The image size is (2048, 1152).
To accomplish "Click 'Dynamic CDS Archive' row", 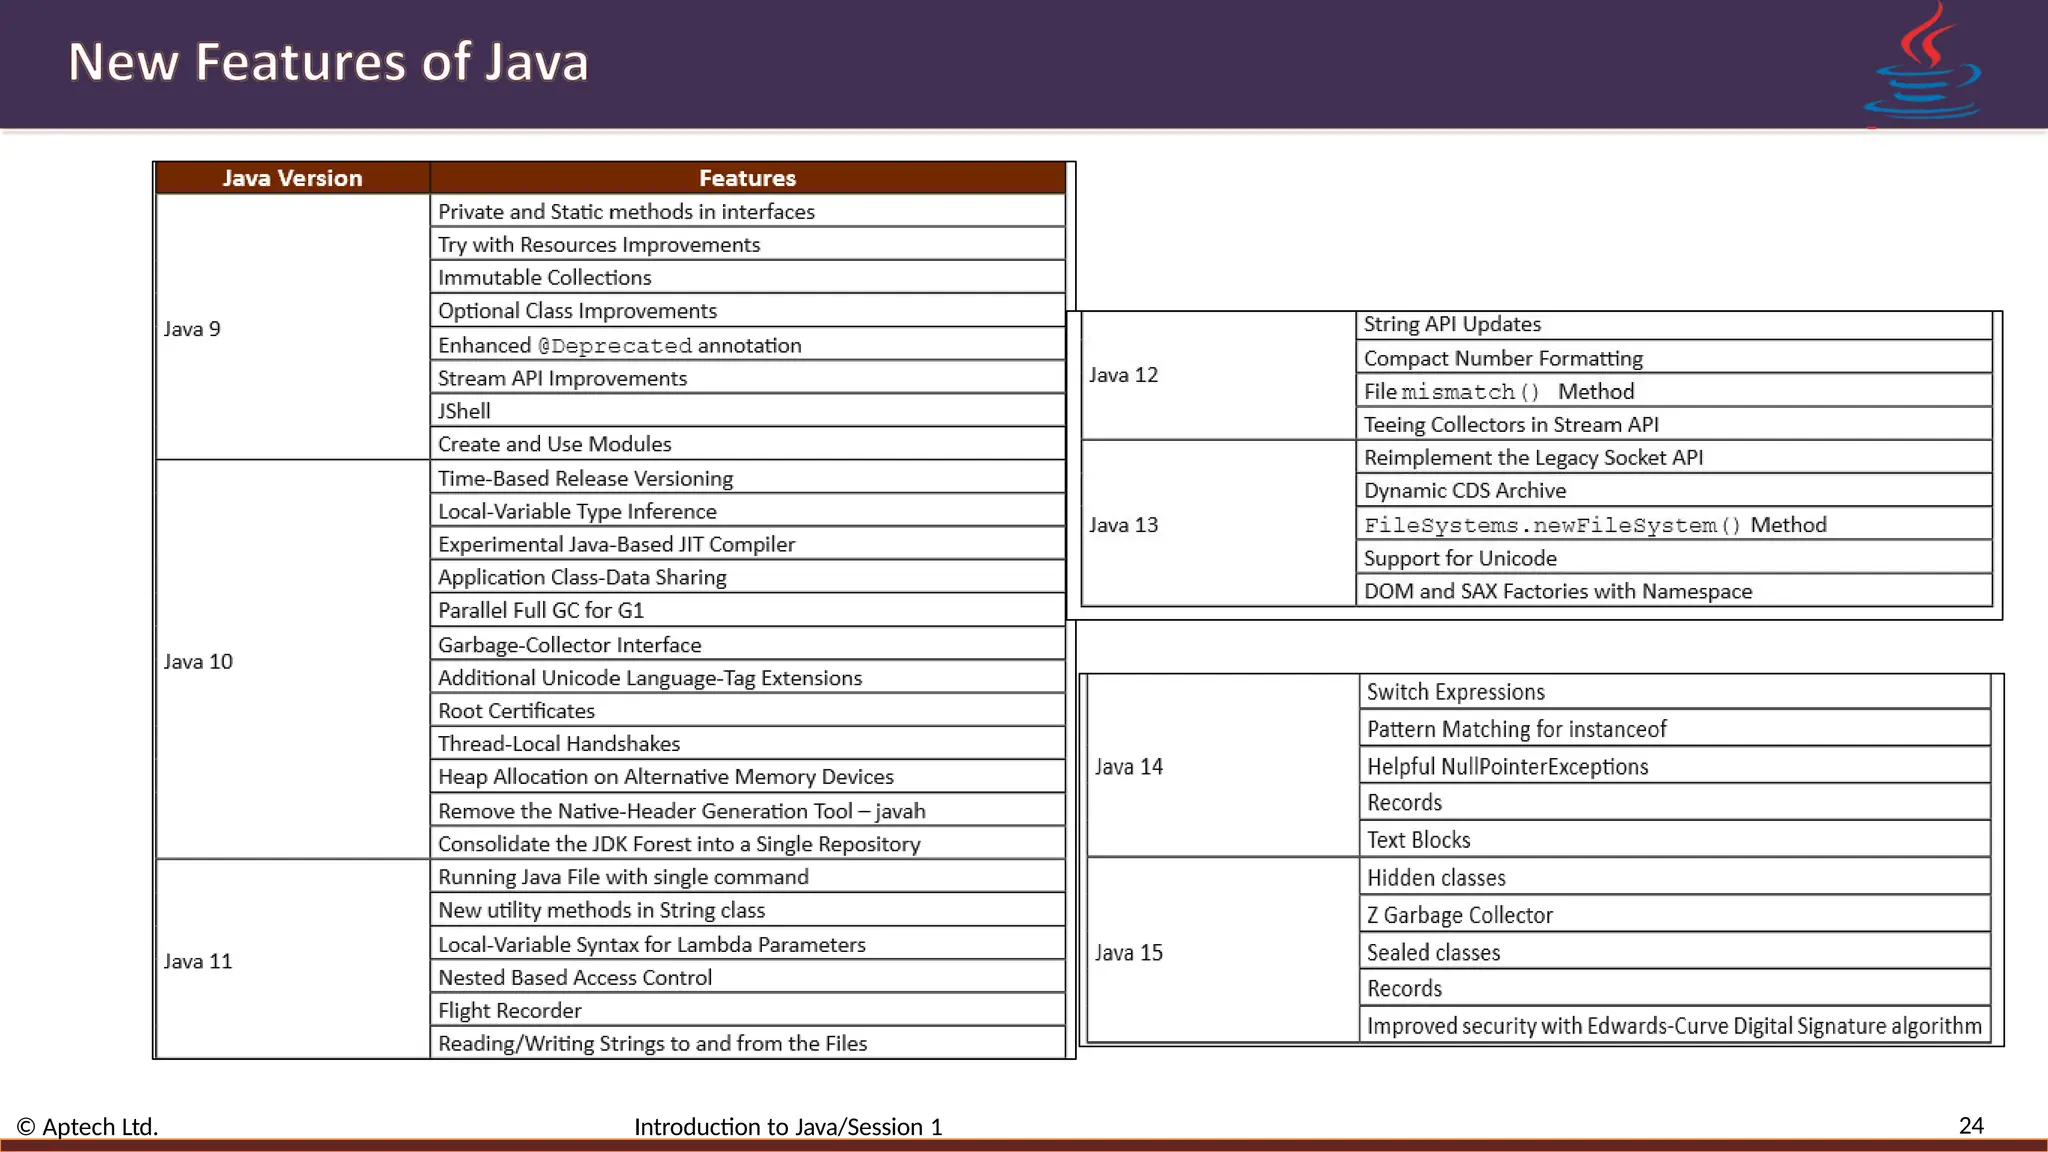I will tap(1464, 491).
